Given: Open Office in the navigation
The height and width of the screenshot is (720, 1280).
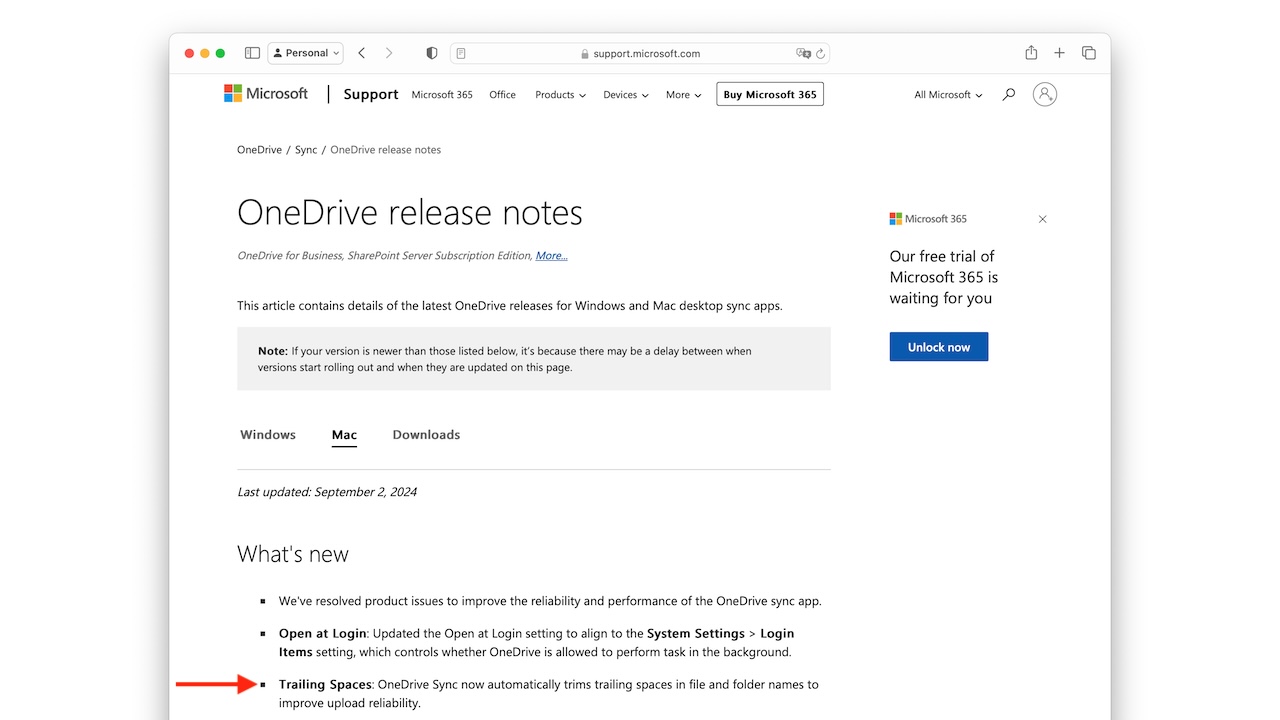Looking at the screenshot, I should [x=503, y=95].
